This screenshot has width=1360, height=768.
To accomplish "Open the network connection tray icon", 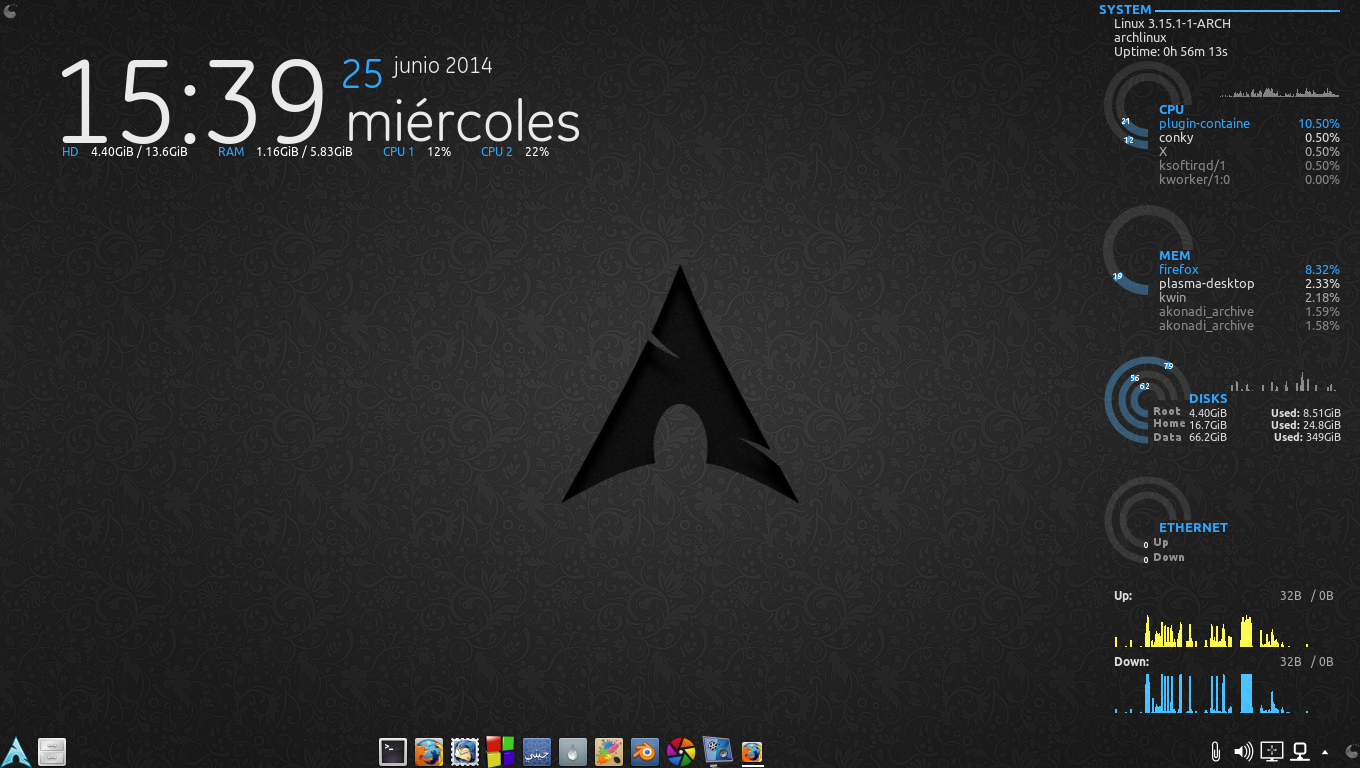I will pos(1300,751).
